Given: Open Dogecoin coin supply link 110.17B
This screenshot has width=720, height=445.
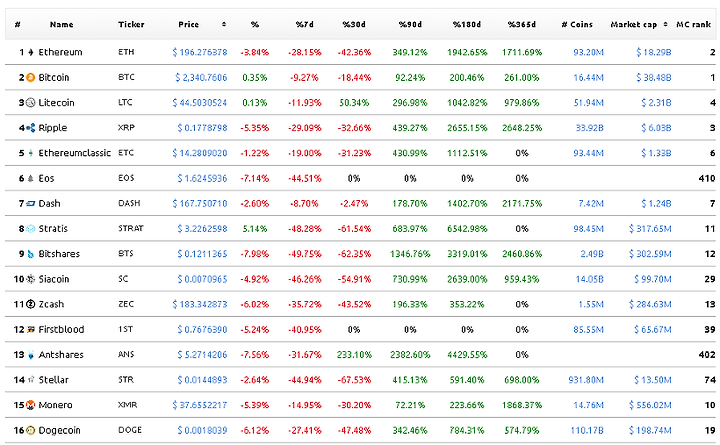Looking at the screenshot, I should tap(587, 430).
